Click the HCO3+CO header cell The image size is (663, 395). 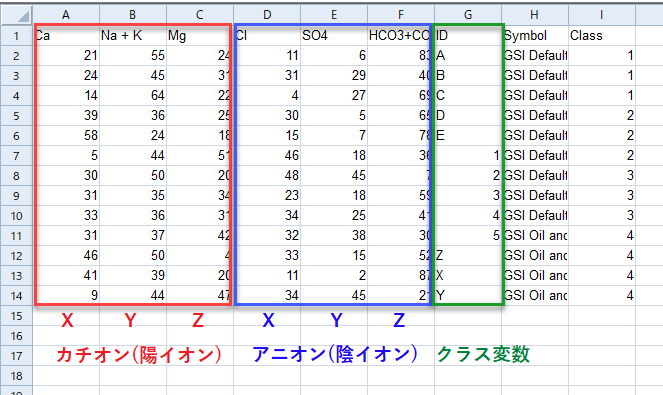401,35
